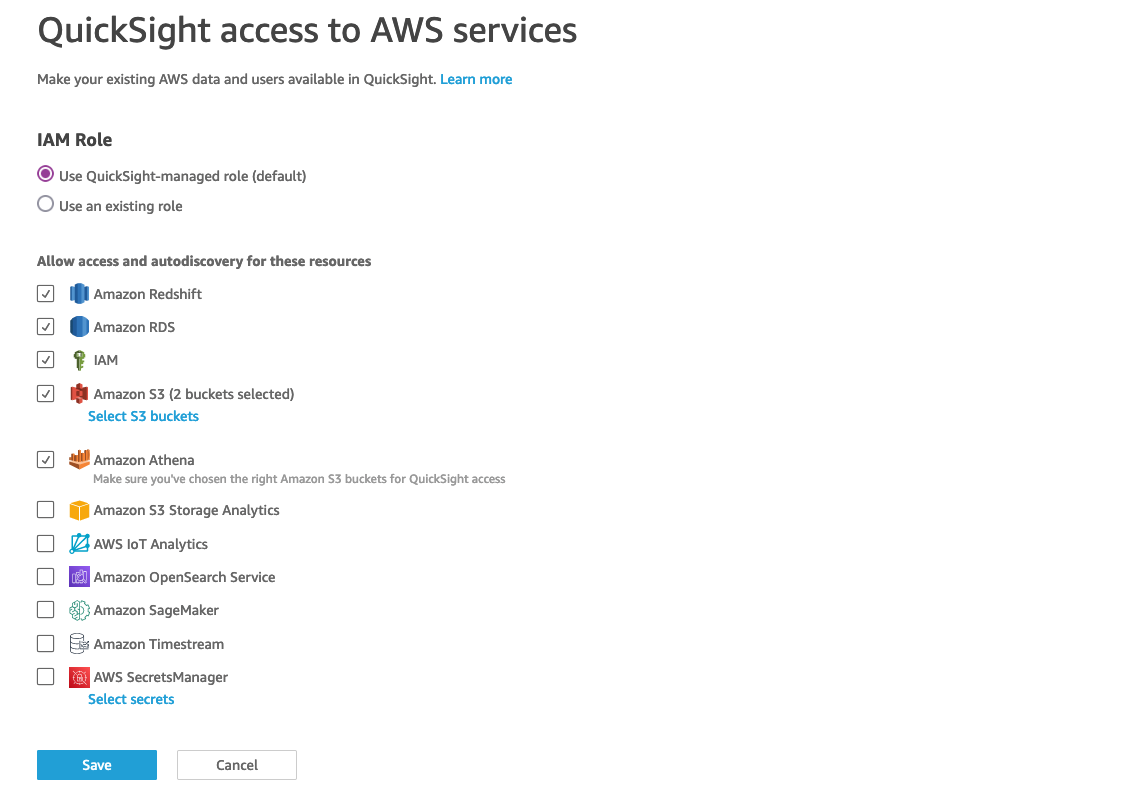
Task: Click the Amazon Redshift service icon
Action: coord(79,294)
